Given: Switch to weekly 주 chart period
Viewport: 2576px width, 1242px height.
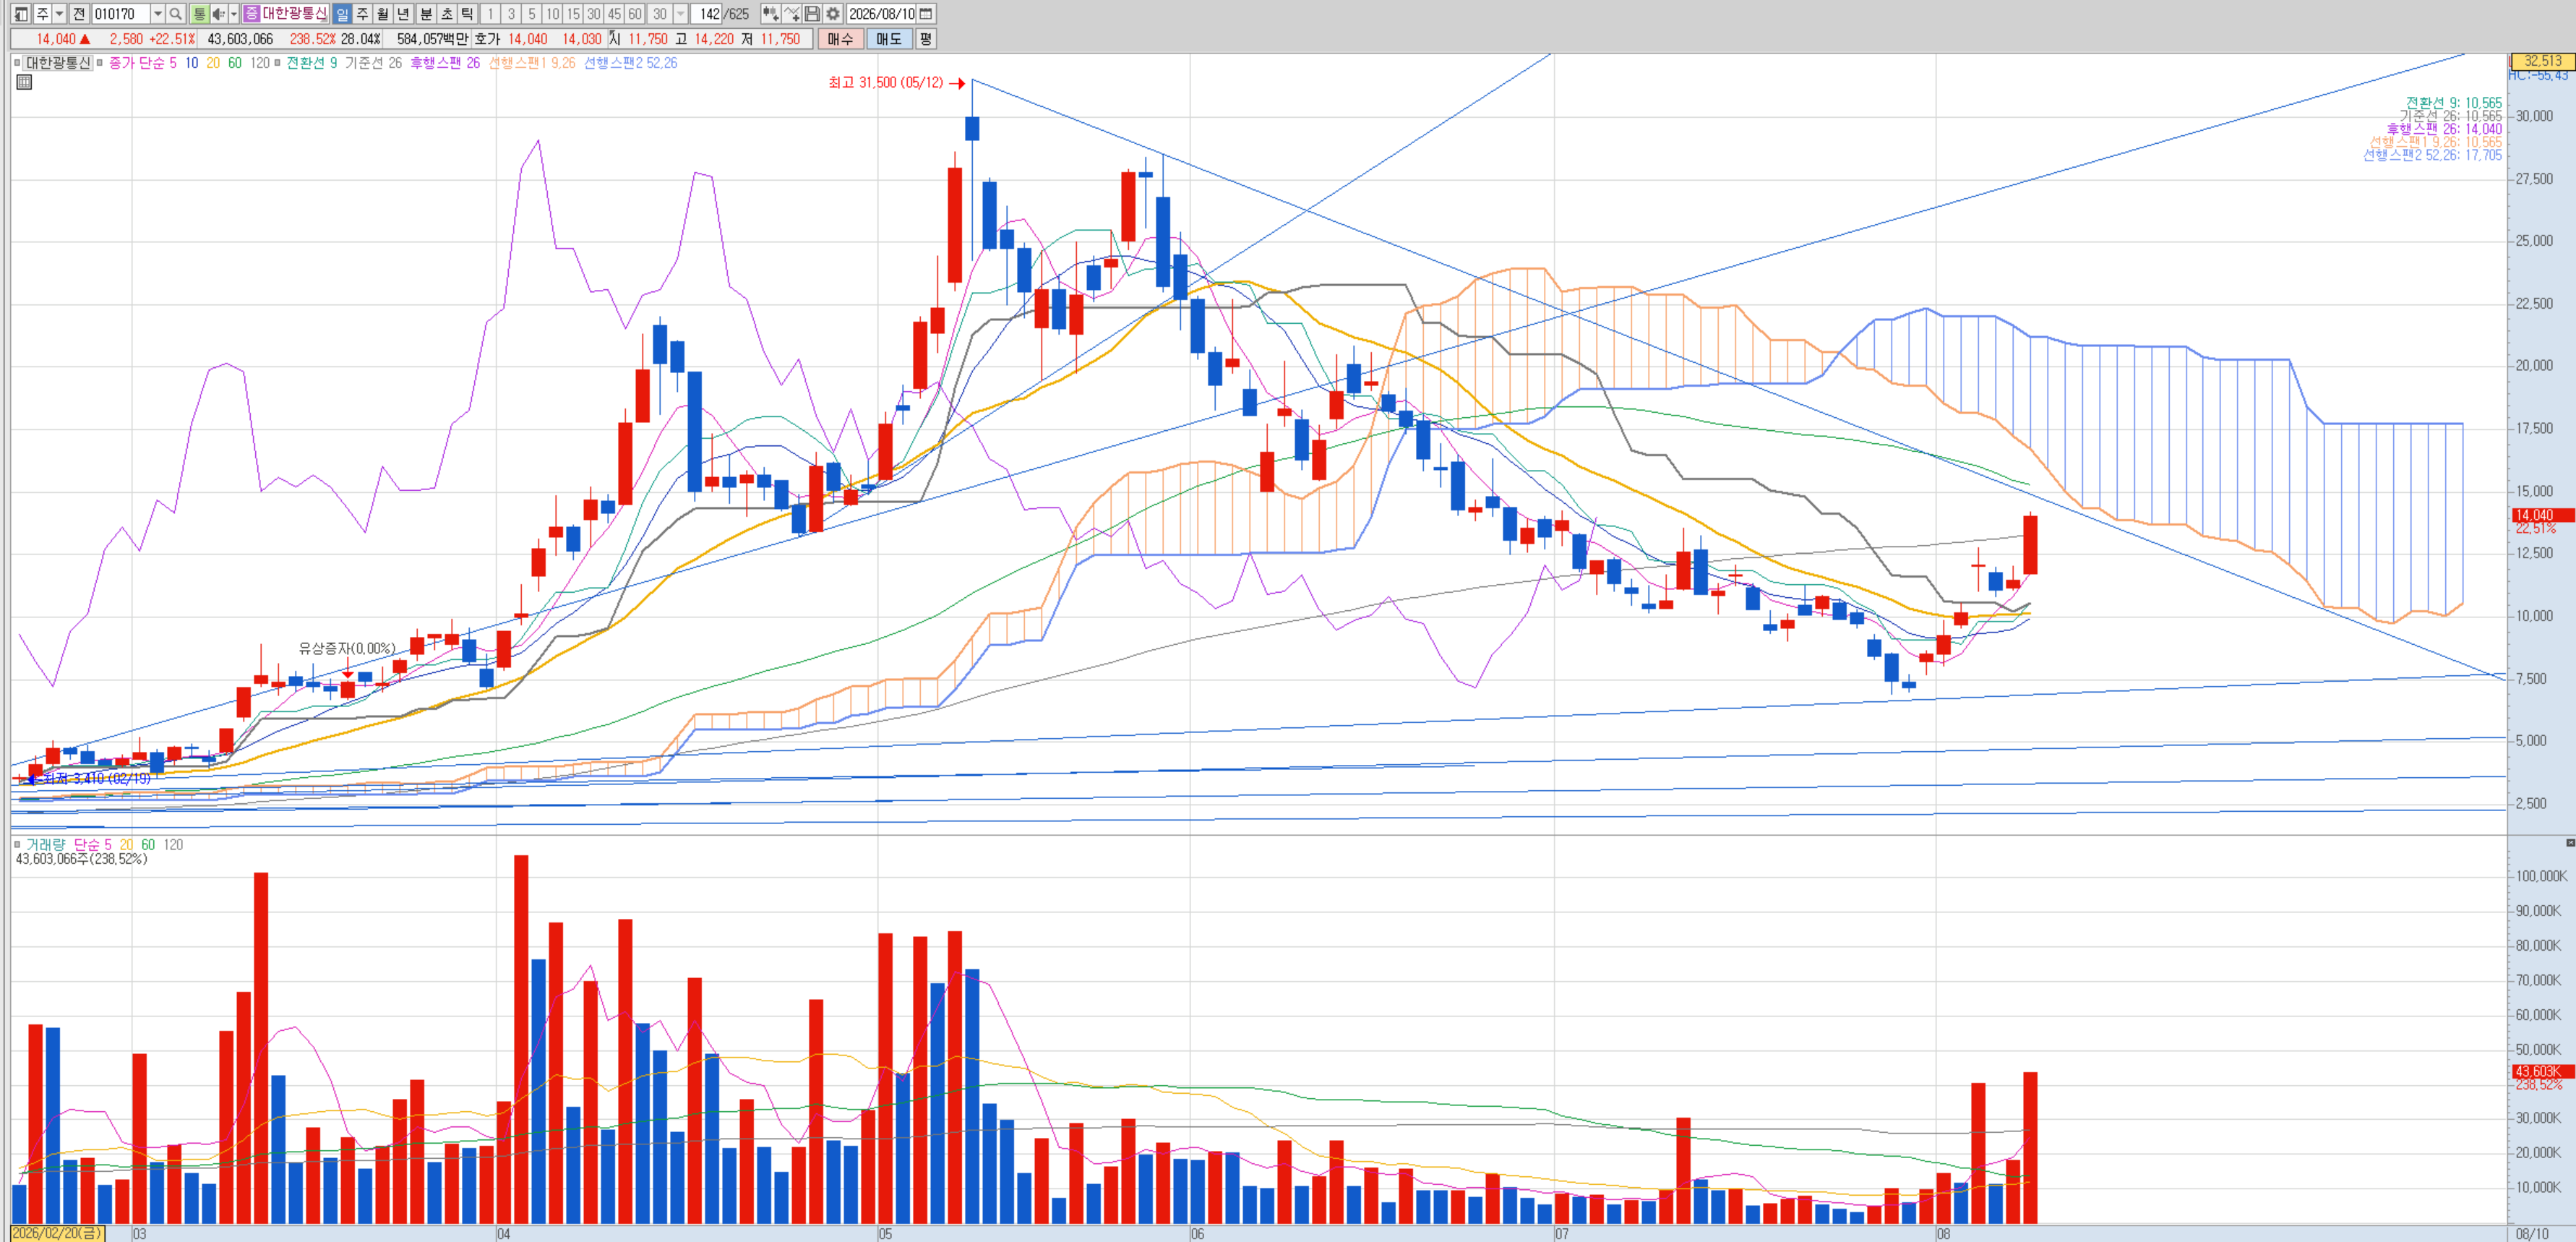Looking at the screenshot, I should 362,14.
